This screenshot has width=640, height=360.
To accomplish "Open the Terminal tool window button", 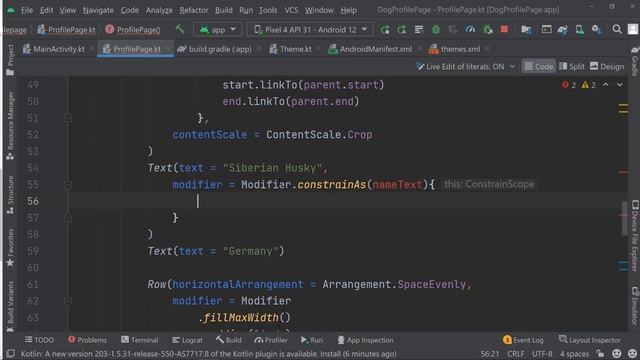I will coord(139,340).
